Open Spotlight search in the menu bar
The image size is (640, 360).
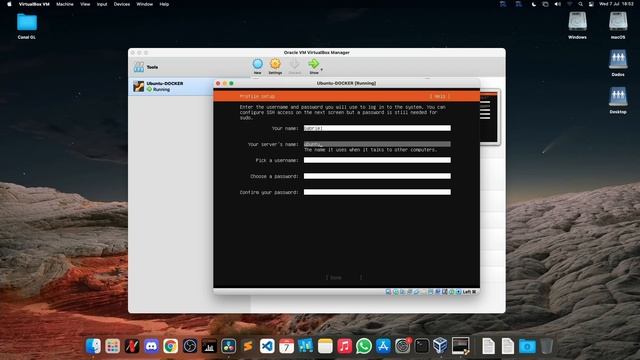coord(580,4)
